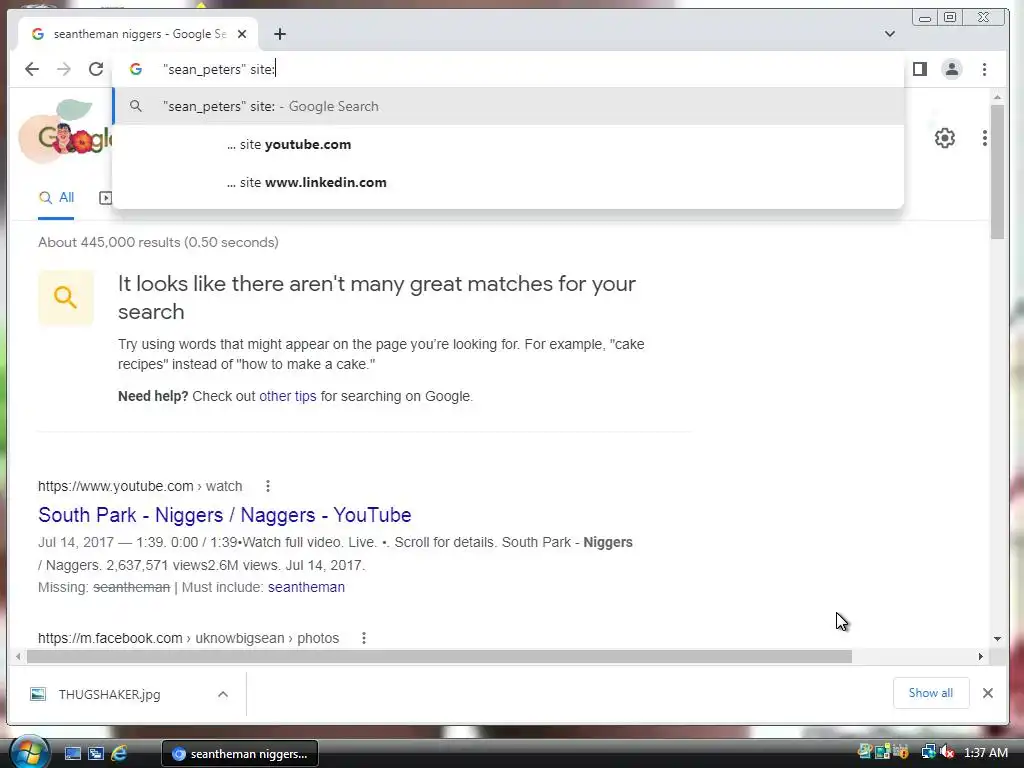Click Show all downloads button
Viewport: 1024px width, 768px height.
[931, 693]
